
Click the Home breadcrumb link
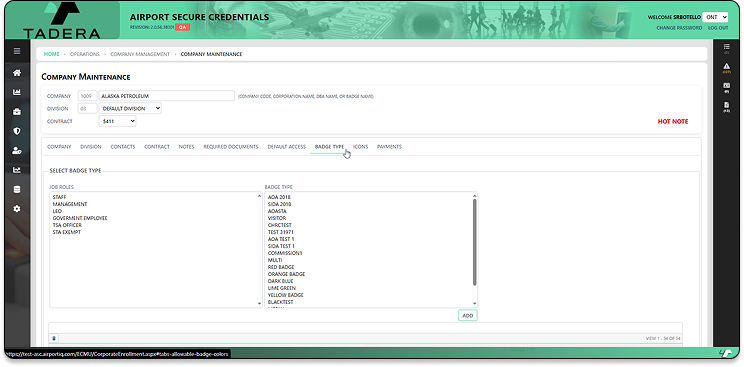pyautogui.click(x=52, y=54)
